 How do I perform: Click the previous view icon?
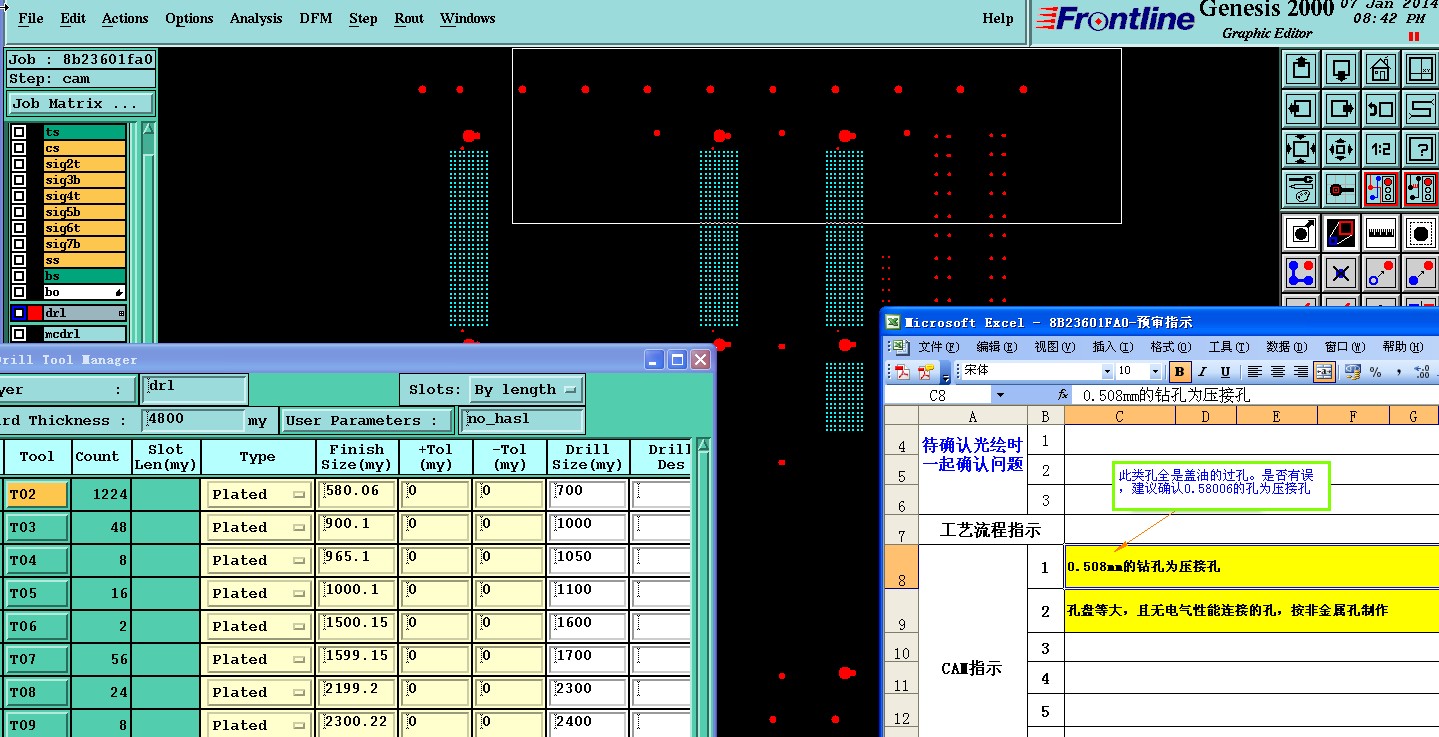pos(1381,108)
